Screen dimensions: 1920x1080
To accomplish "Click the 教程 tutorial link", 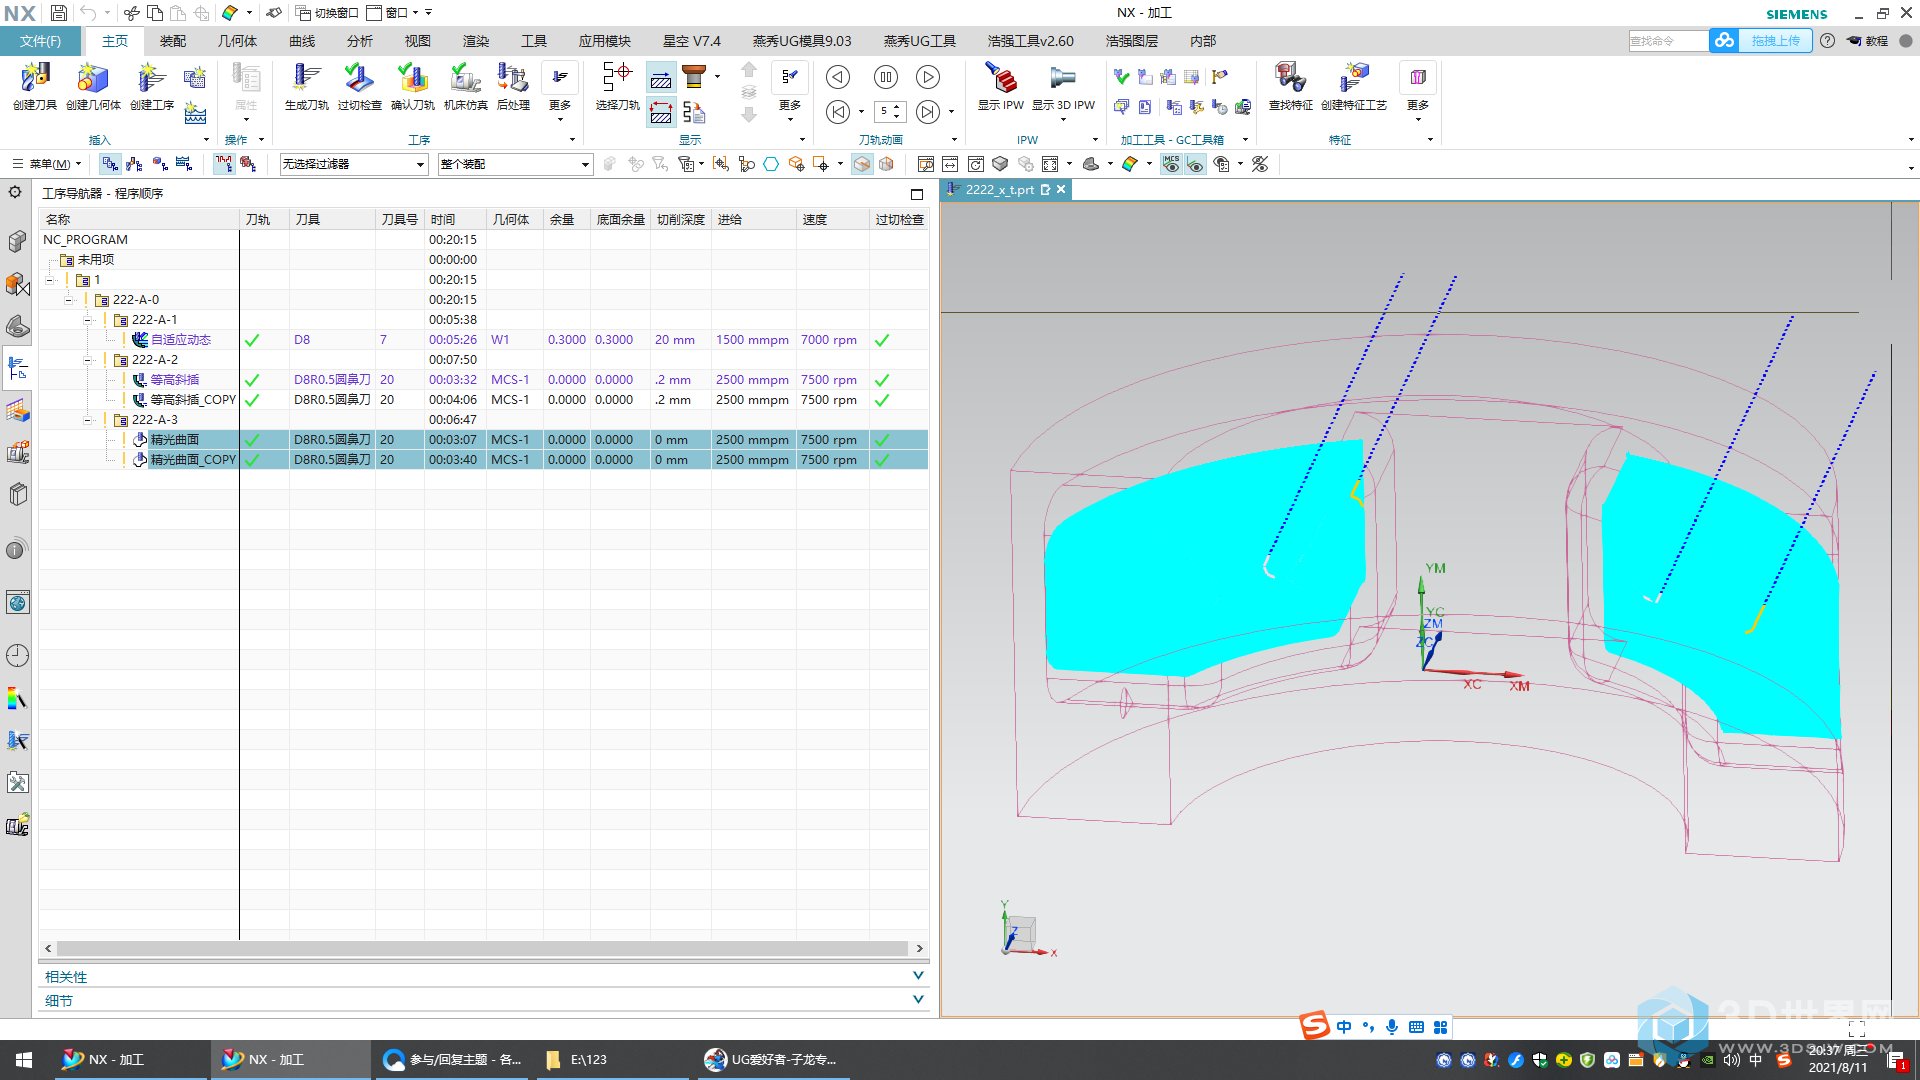I will [1867, 41].
